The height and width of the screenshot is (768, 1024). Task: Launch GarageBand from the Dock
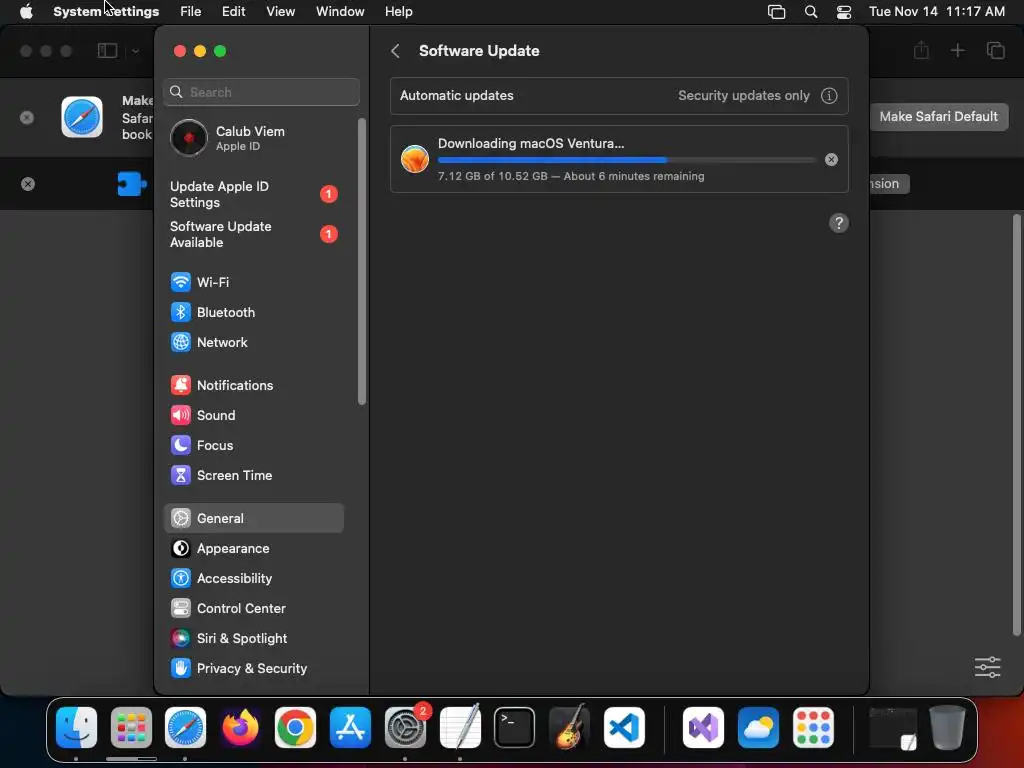click(x=569, y=728)
